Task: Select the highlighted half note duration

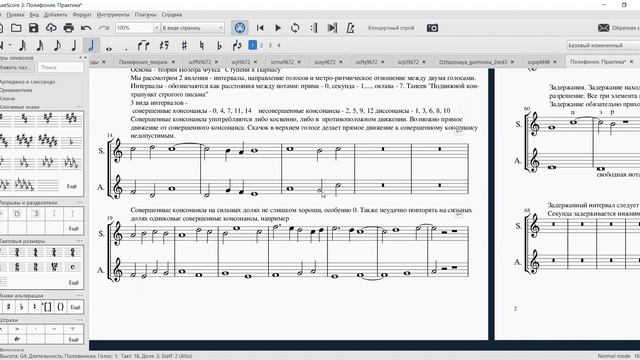Action: (x=91, y=45)
